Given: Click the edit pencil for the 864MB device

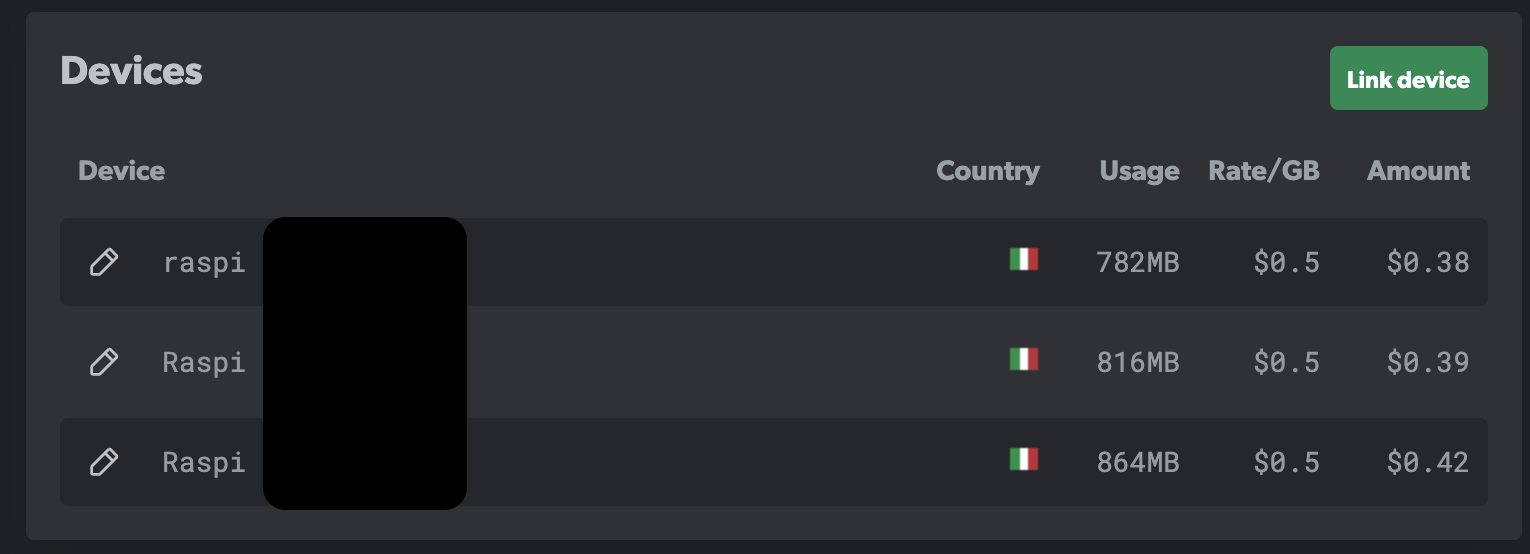Looking at the screenshot, I should tap(104, 462).
